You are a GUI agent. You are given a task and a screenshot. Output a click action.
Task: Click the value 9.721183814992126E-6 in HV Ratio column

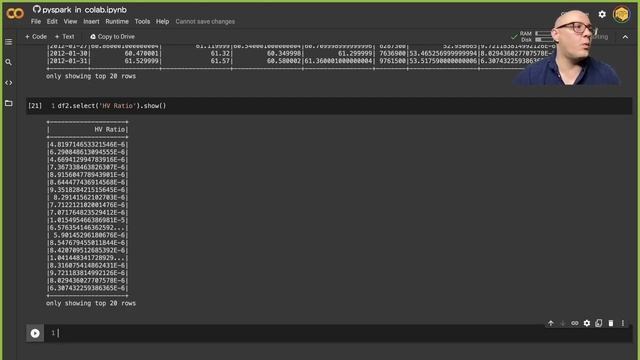click(87, 273)
